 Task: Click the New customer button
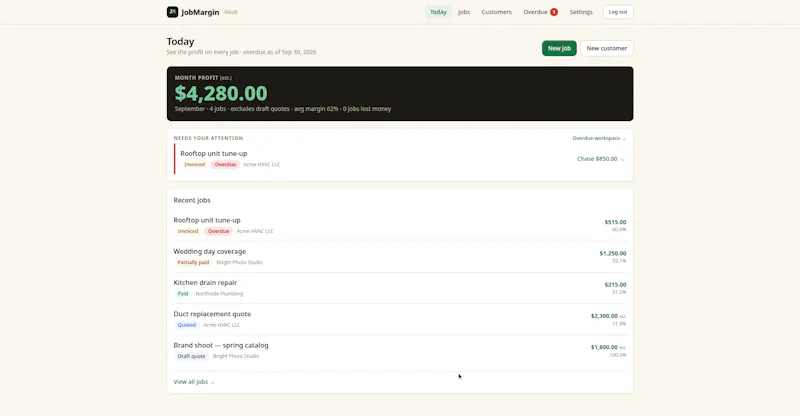[607, 48]
